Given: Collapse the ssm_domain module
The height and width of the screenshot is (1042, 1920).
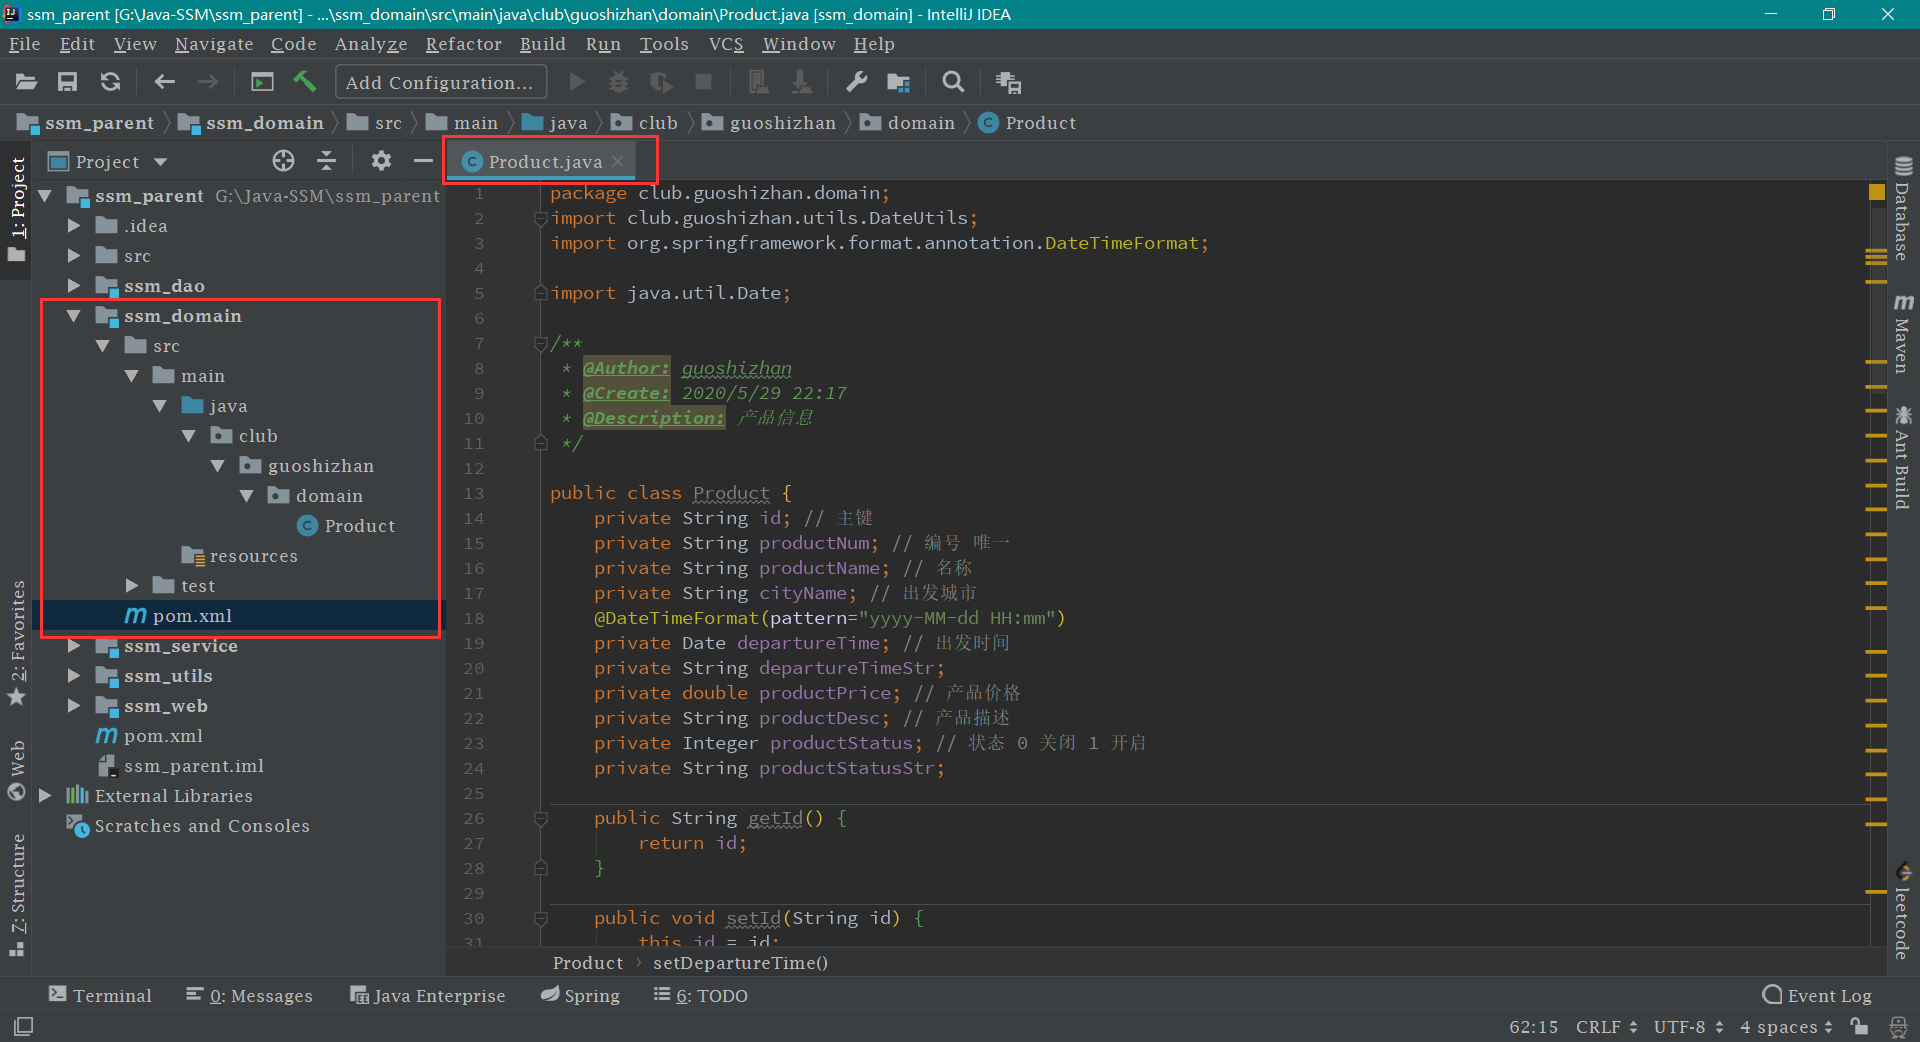Looking at the screenshot, I should [74, 316].
